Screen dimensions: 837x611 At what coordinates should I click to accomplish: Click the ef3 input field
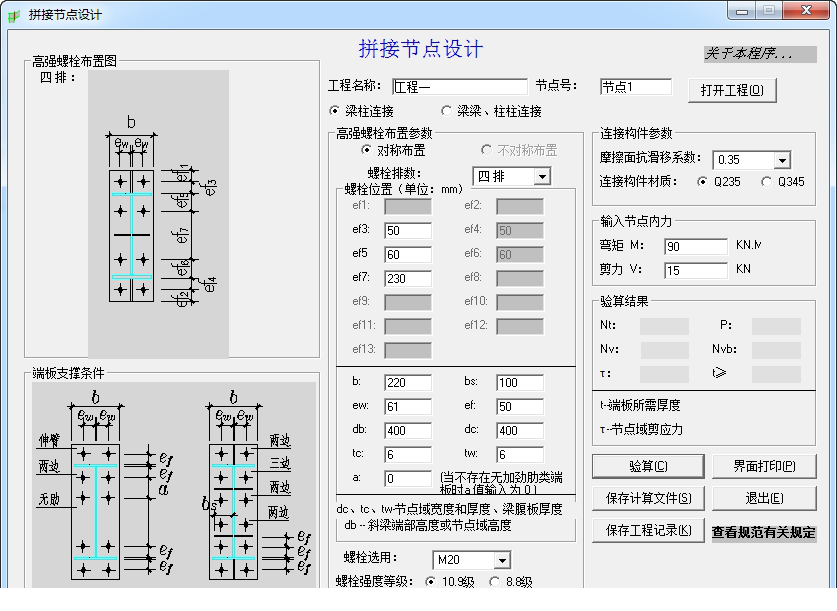click(408, 231)
